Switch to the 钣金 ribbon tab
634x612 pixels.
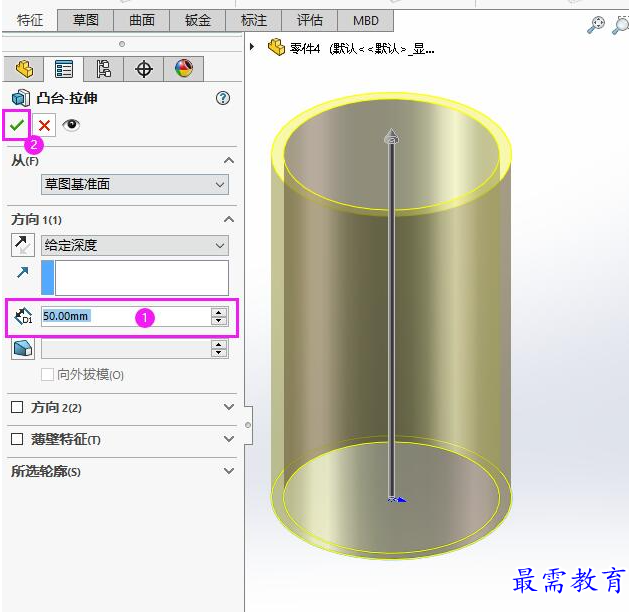(198, 20)
